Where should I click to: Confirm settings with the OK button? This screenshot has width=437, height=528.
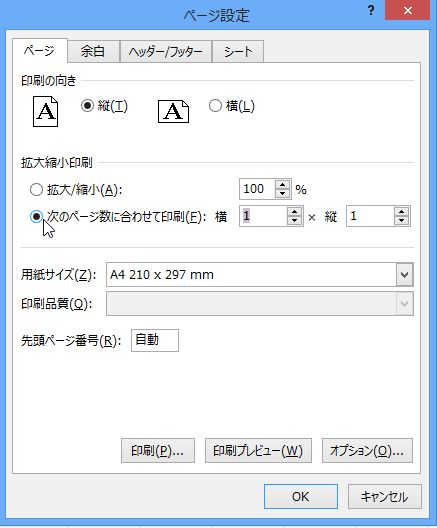point(301,496)
